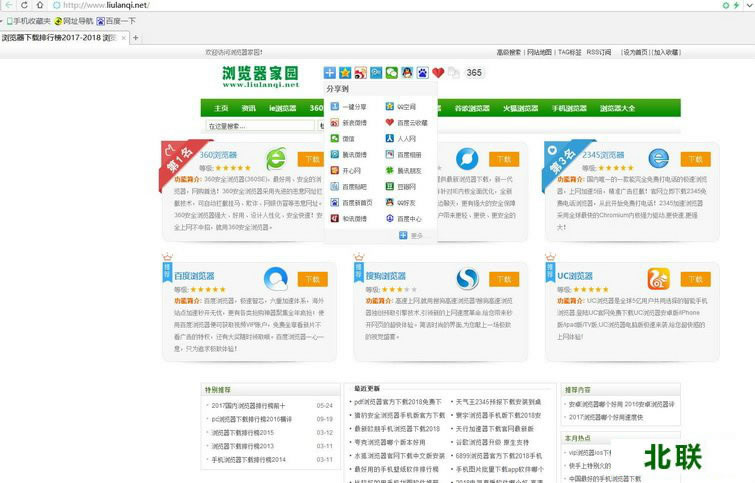Click the 网站地图 link at the top

(x=539, y=52)
